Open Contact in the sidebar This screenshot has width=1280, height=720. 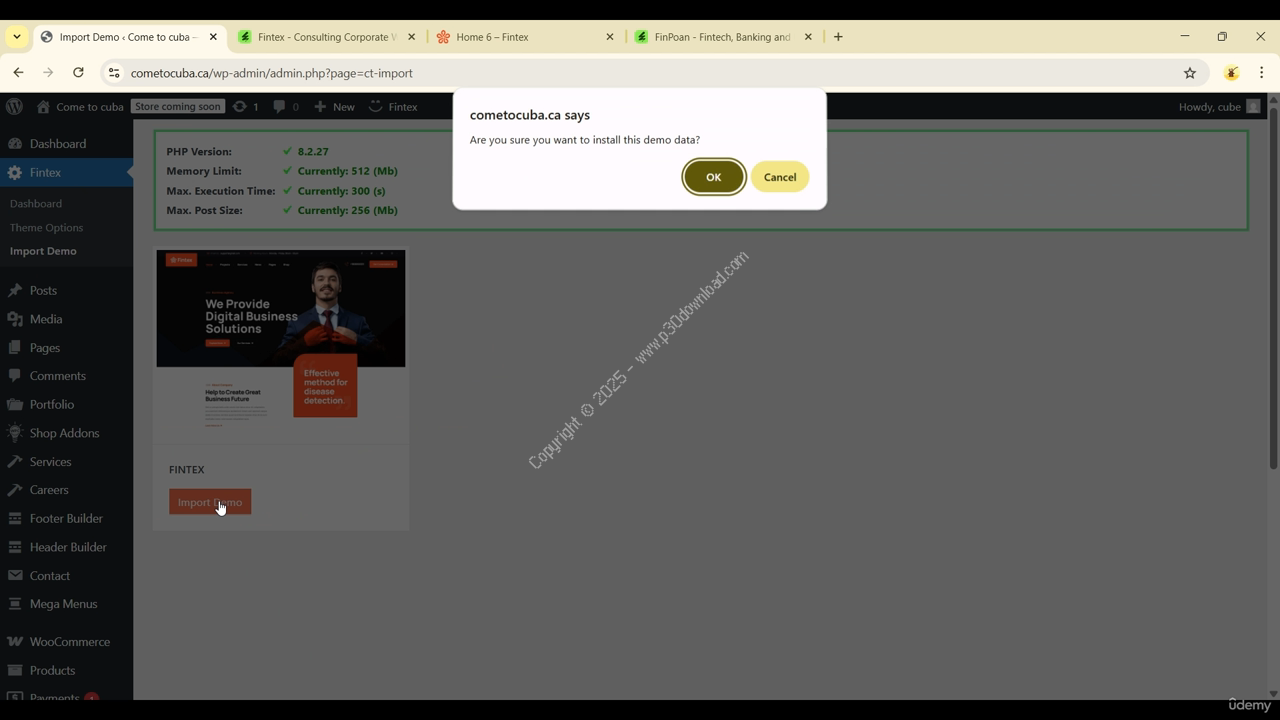coord(66,575)
